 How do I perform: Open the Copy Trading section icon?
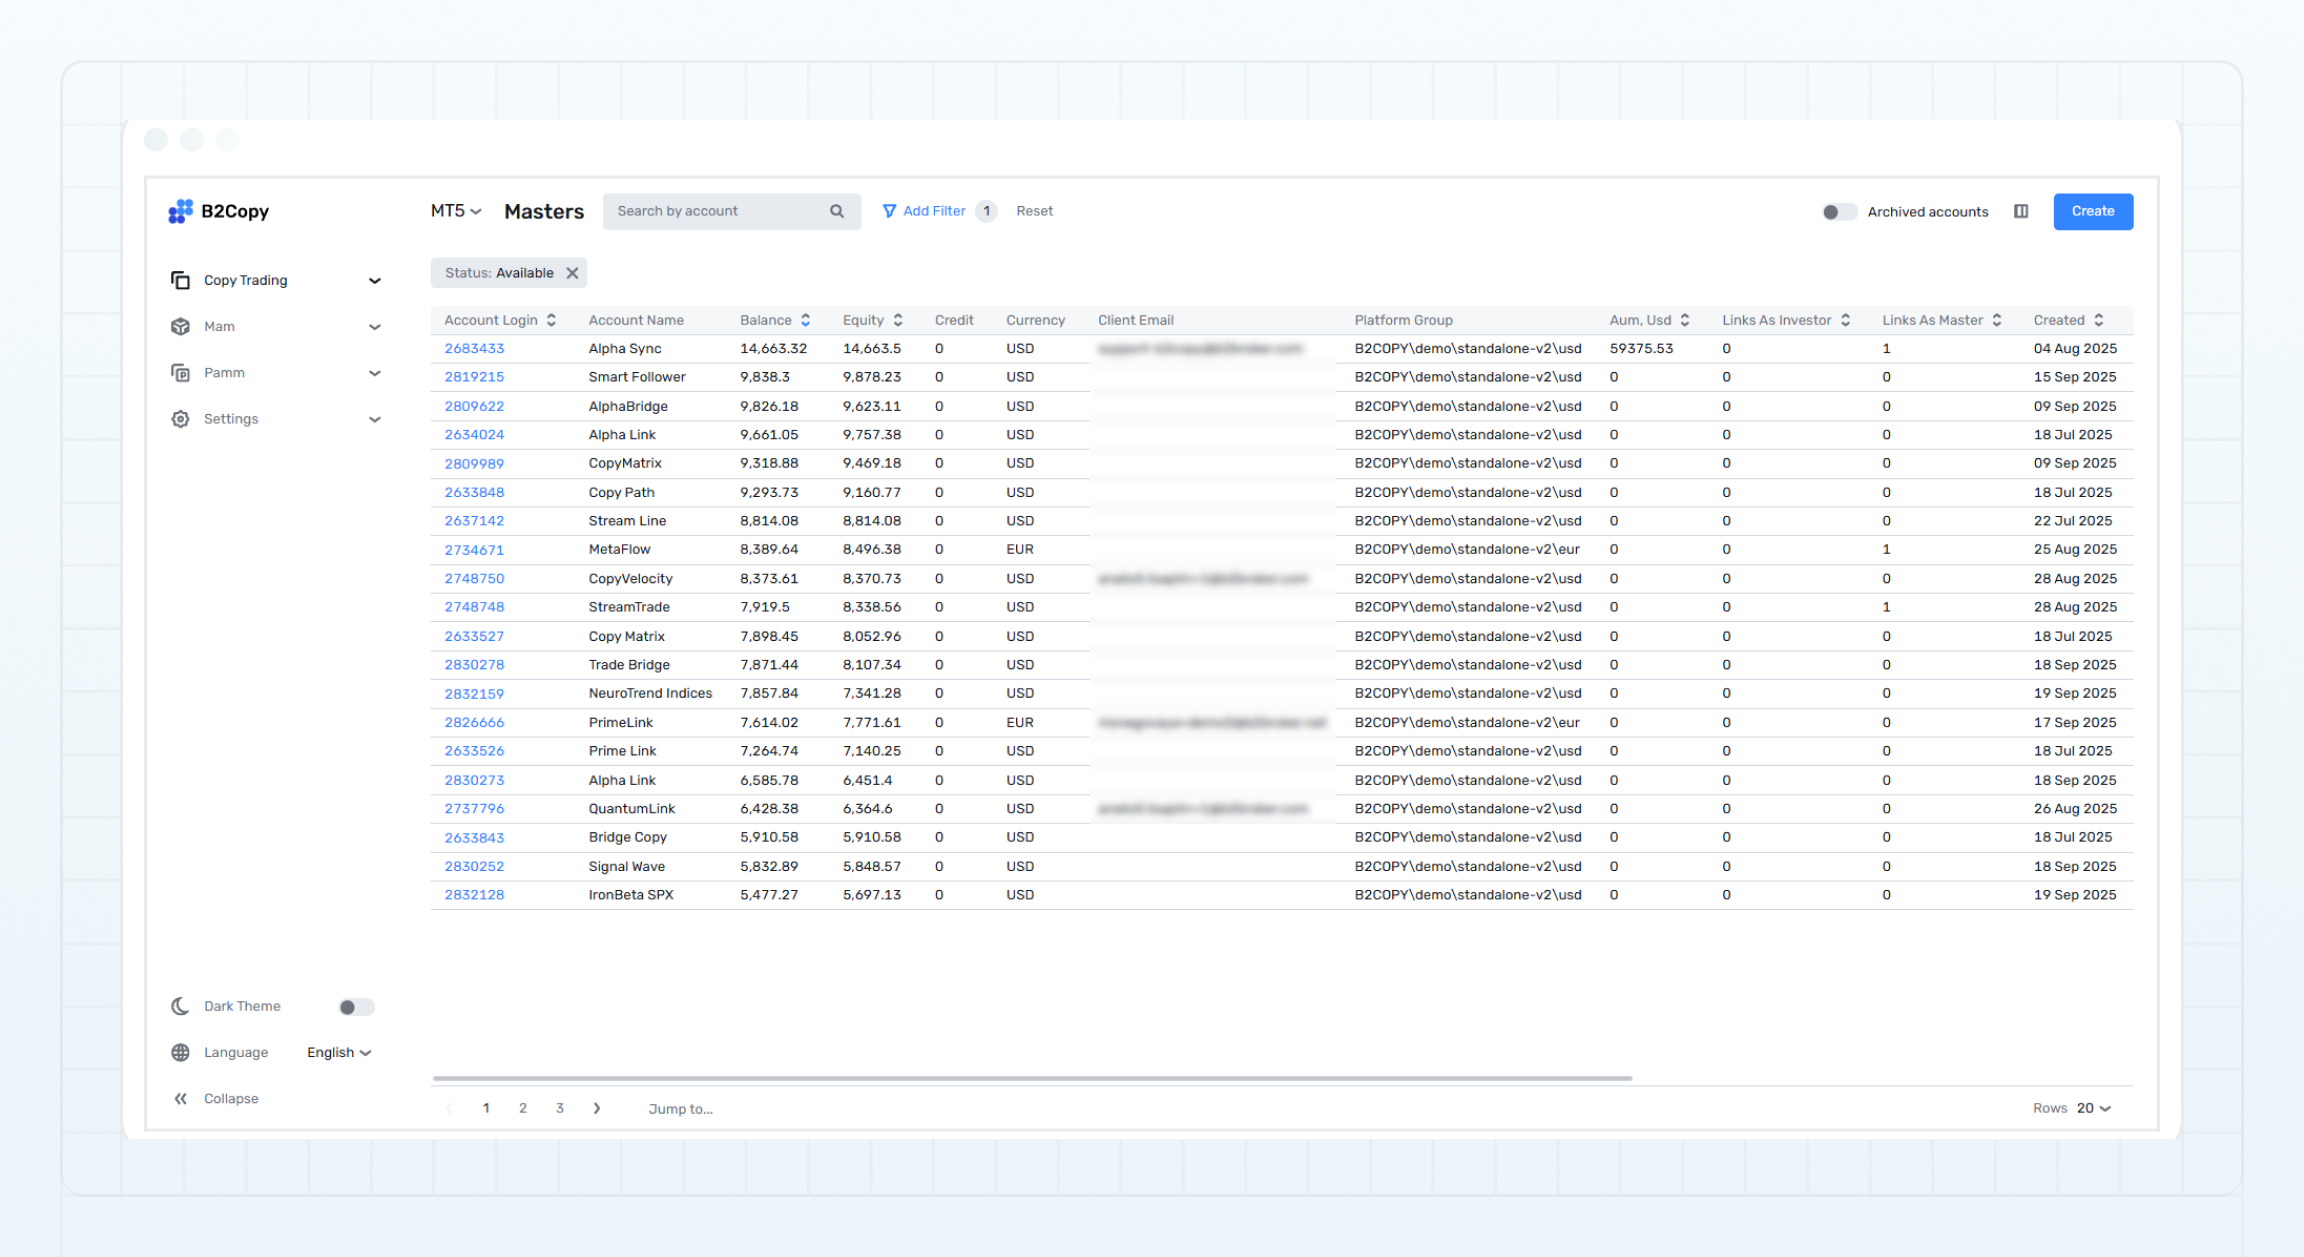[x=181, y=280]
